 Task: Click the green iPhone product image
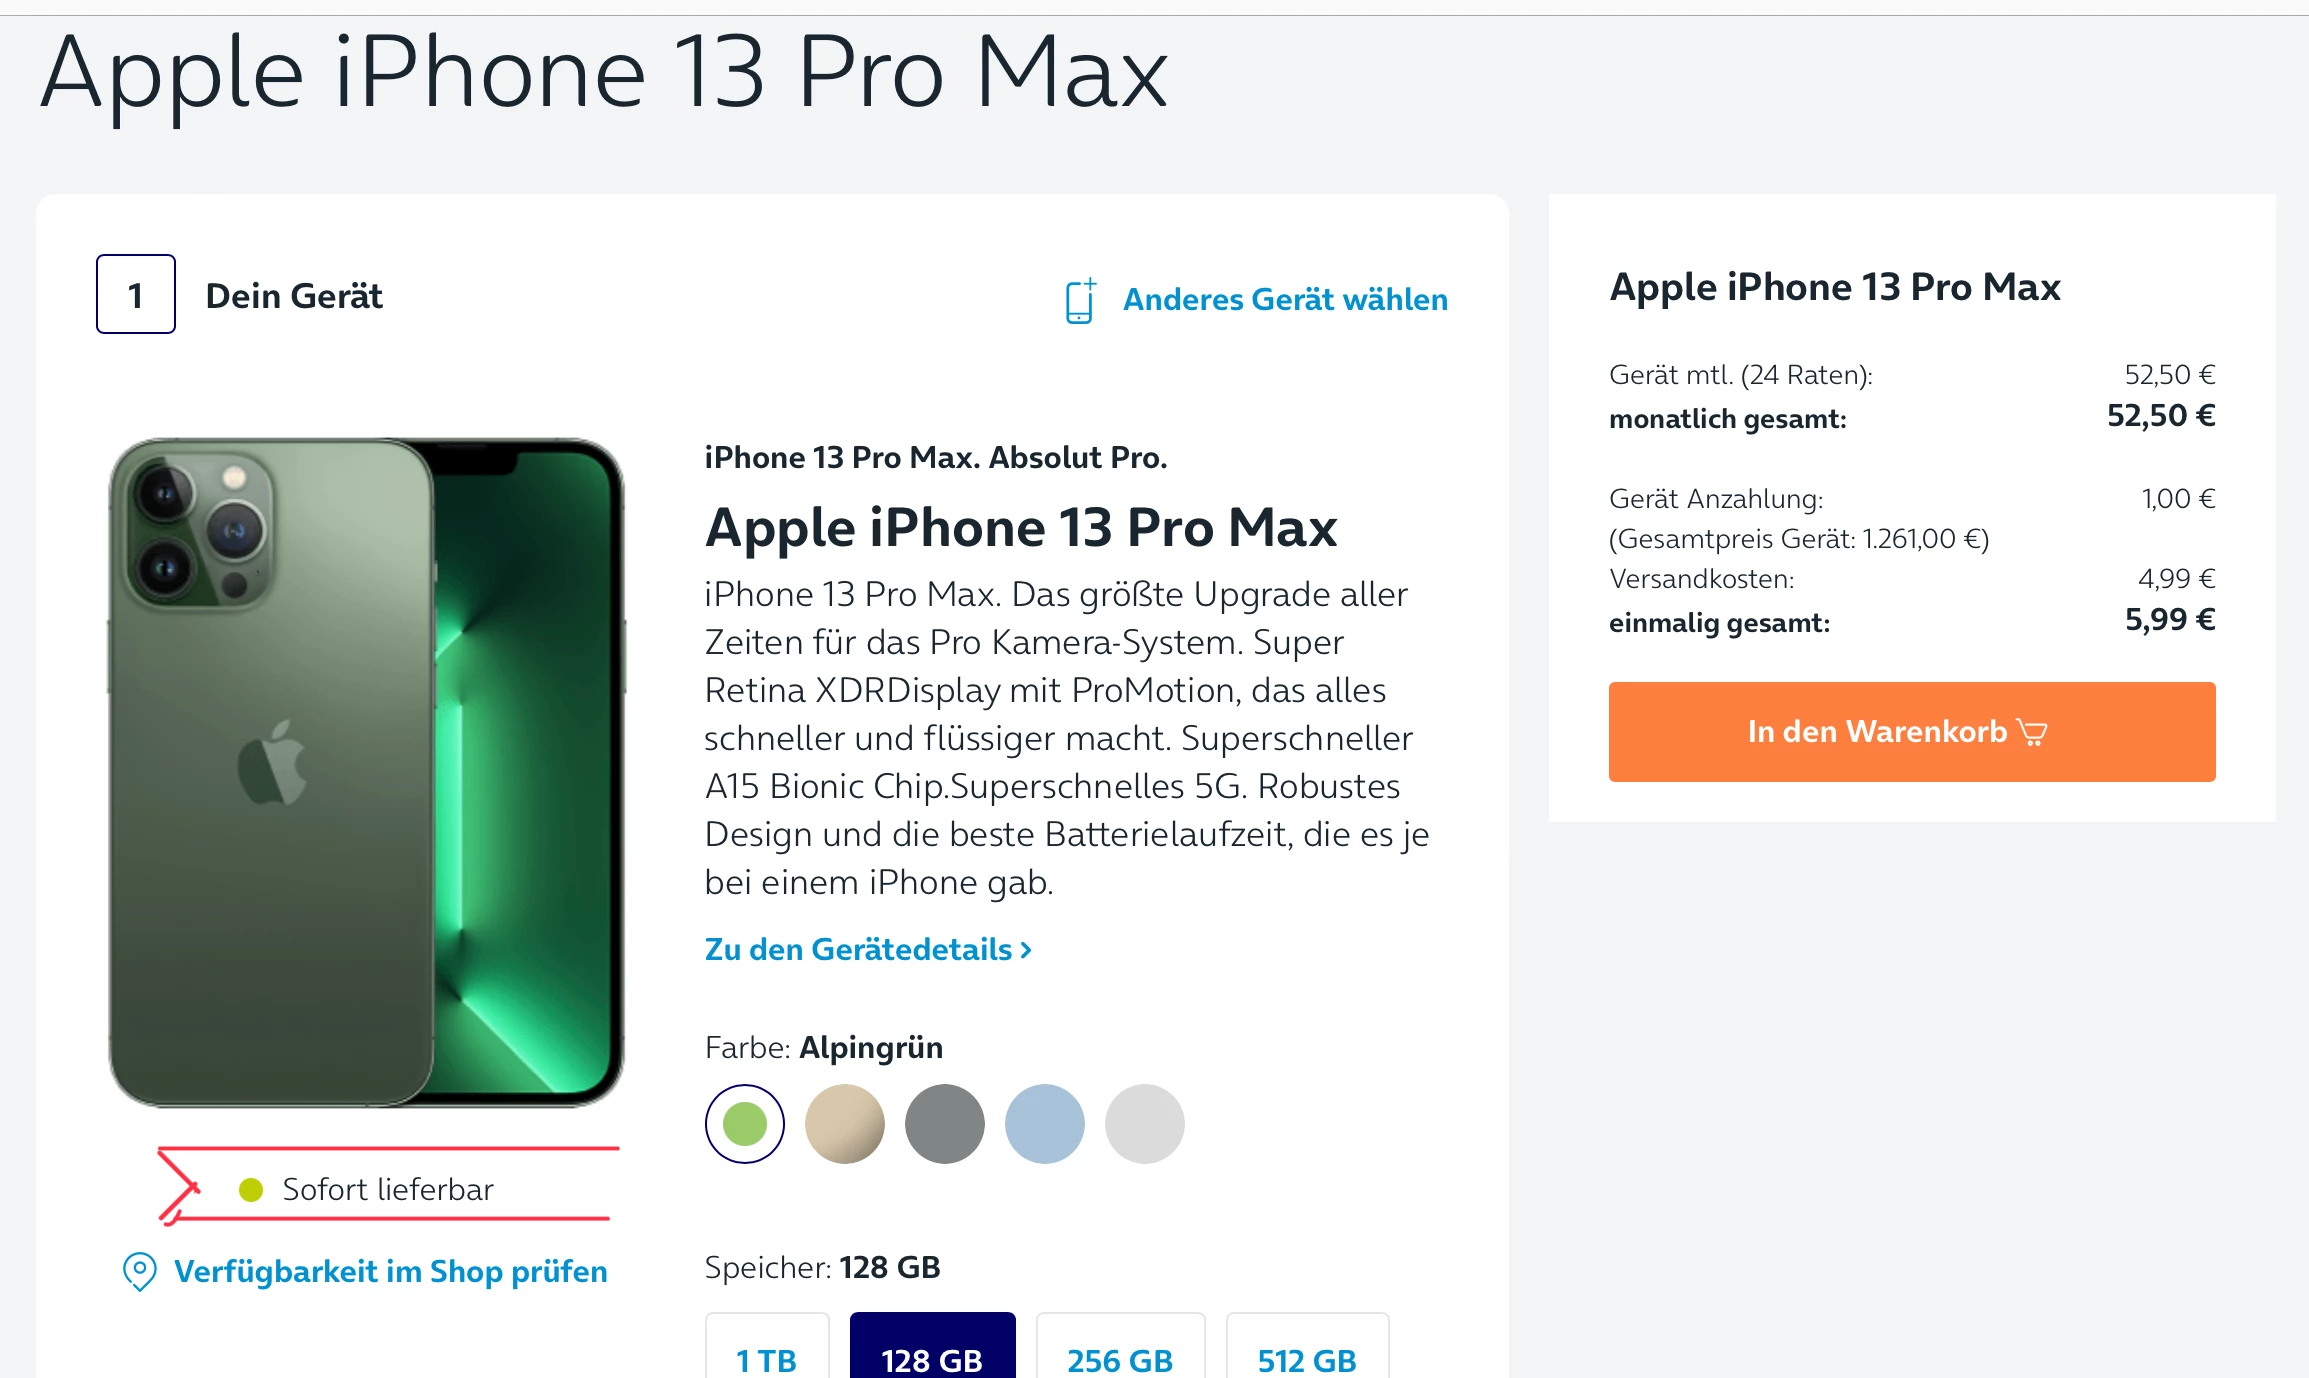tap(366, 772)
